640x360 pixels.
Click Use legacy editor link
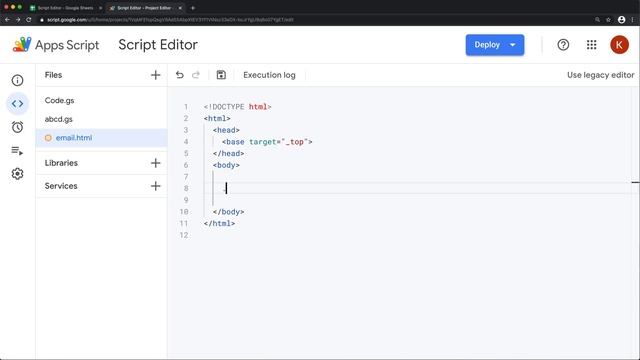(600, 75)
